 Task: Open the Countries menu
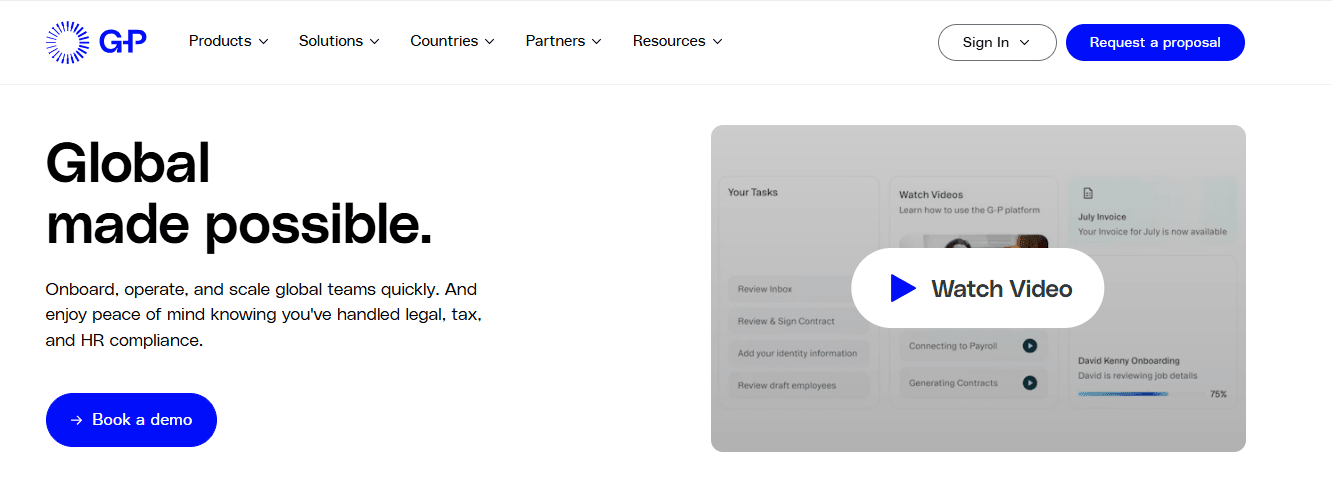tap(452, 41)
